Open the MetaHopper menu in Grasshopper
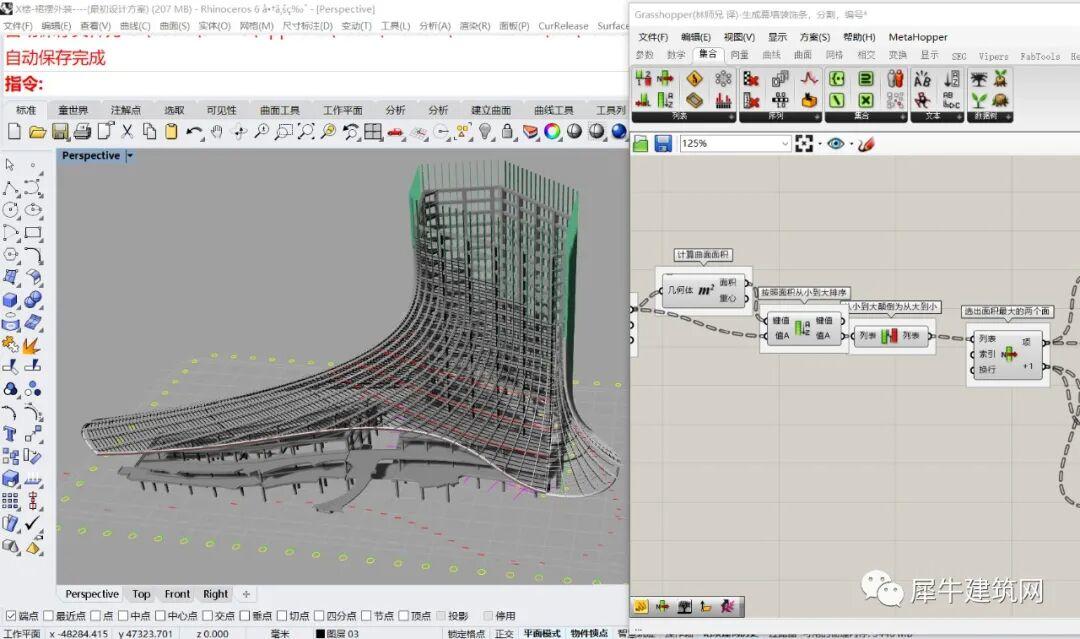The height and width of the screenshot is (639, 1080). click(x=917, y=36)
